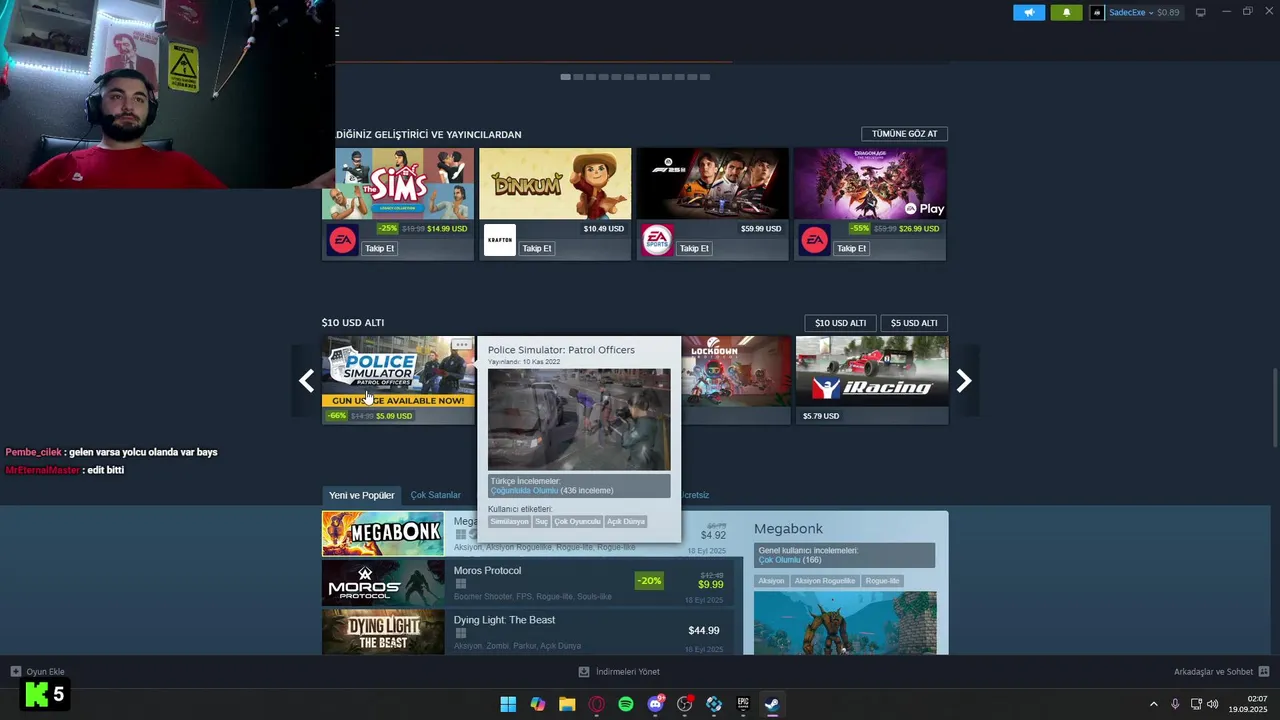Click the $10 USD ALTI filter button

pyautogui.click(x=840, y=323)
